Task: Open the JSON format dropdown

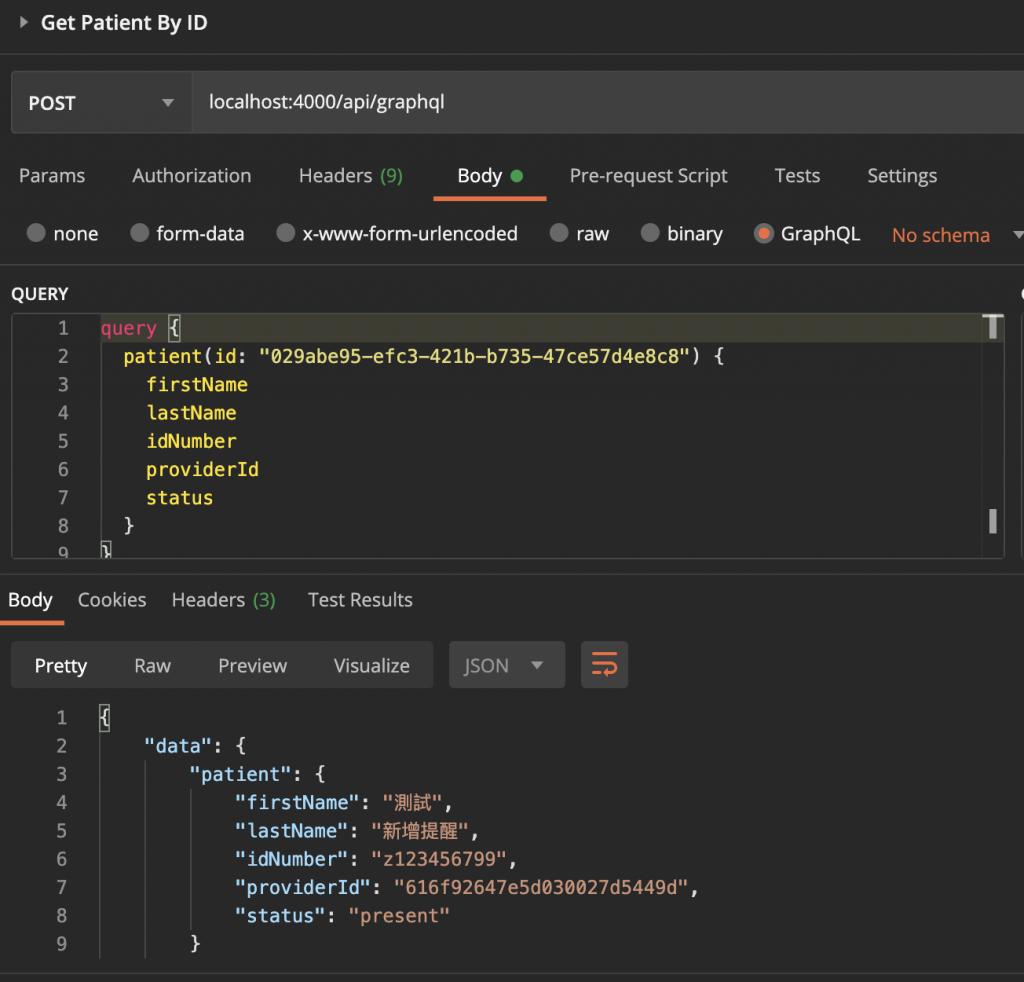Action: (507, 665)
